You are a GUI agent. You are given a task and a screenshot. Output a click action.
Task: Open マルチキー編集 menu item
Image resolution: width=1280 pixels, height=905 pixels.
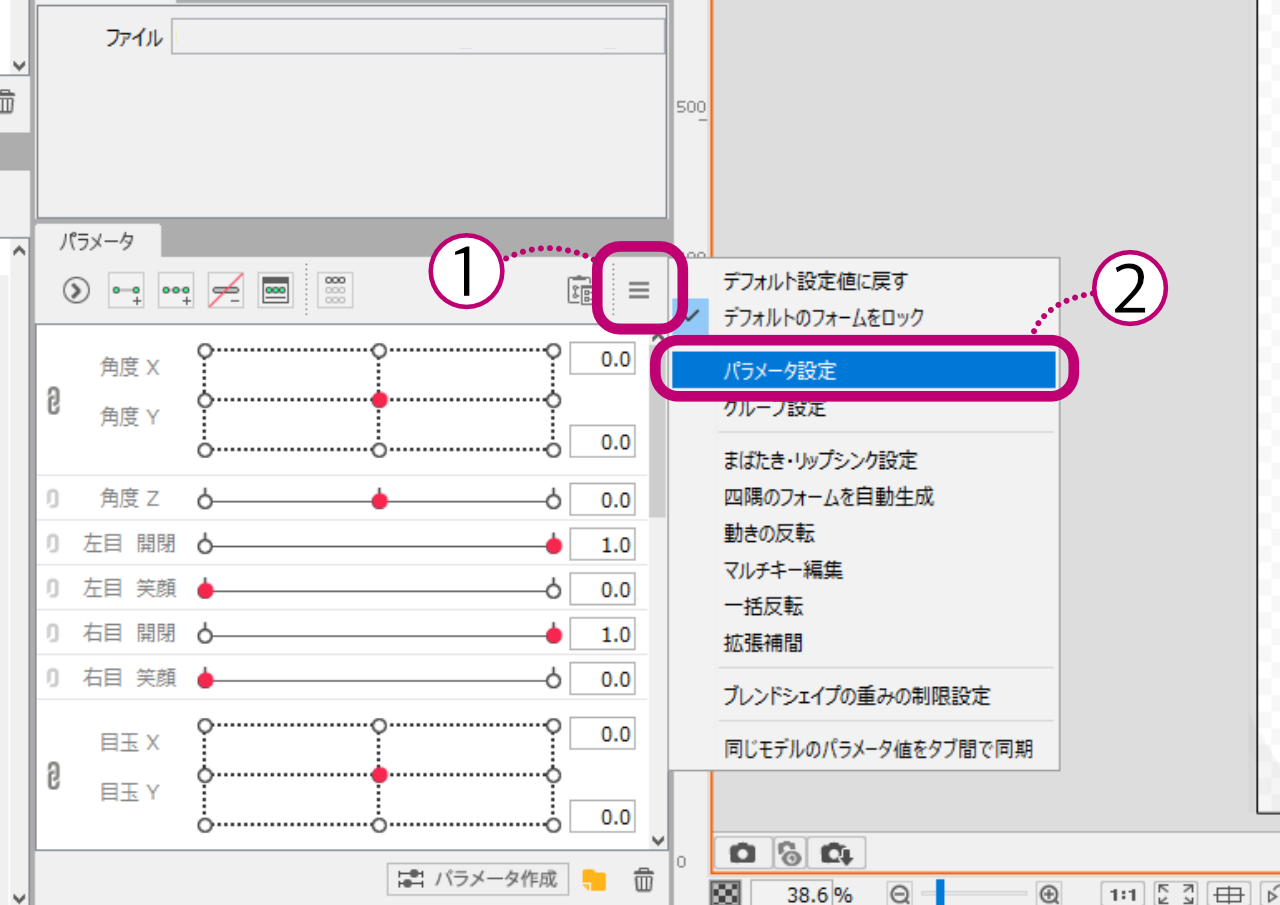783,570
